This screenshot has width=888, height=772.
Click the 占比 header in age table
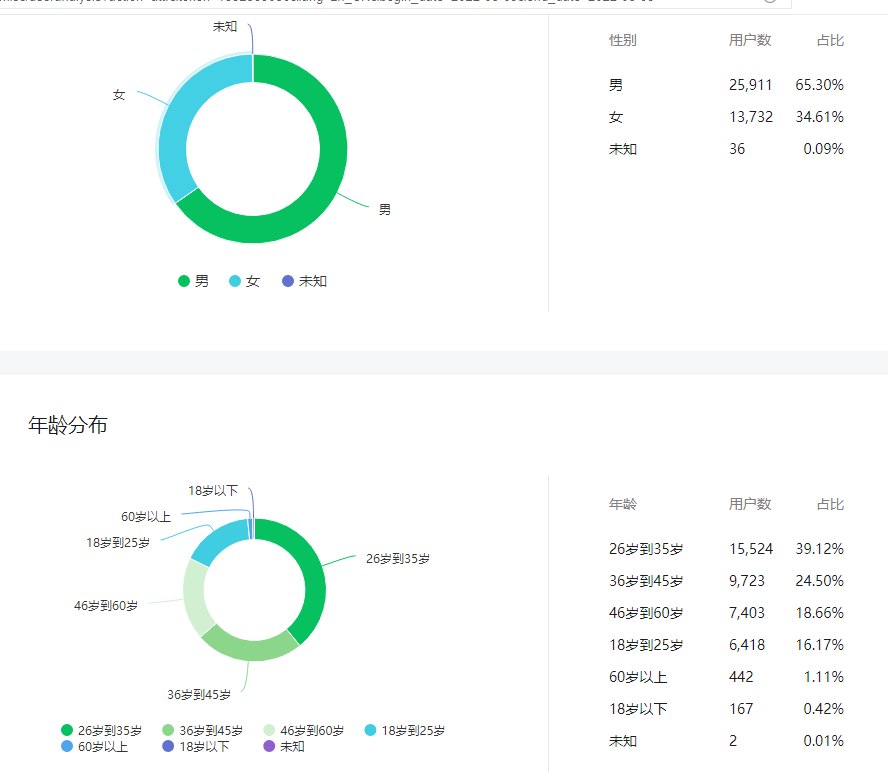click(830, 504)
